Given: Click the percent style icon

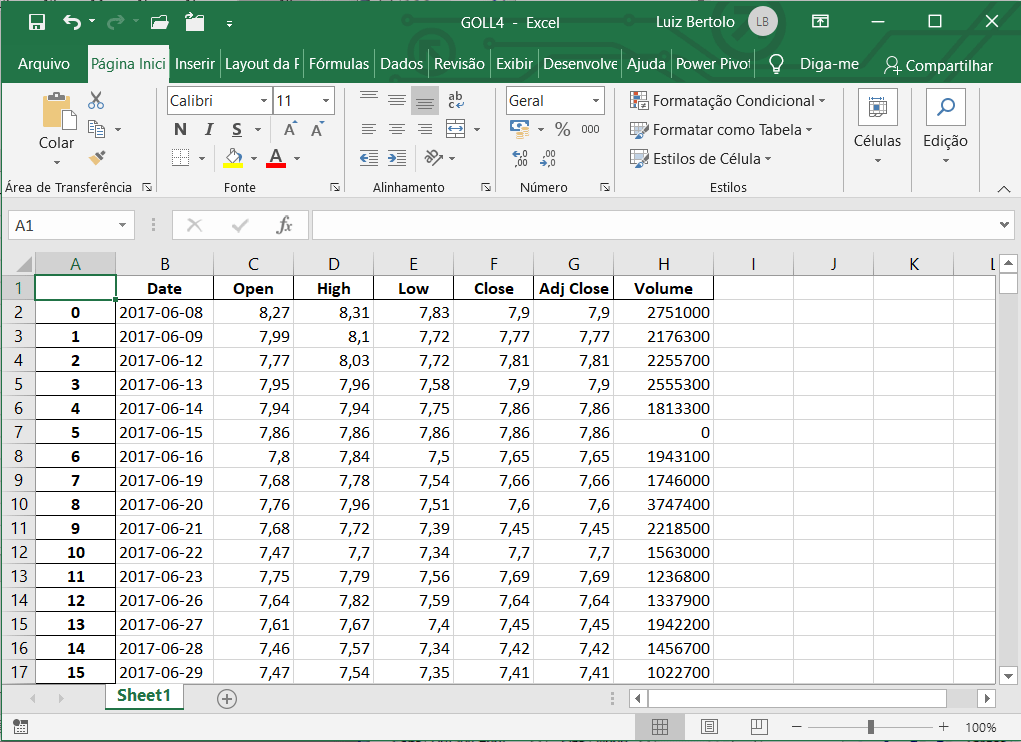Looking at the screenshot, I should click(562, 129).
